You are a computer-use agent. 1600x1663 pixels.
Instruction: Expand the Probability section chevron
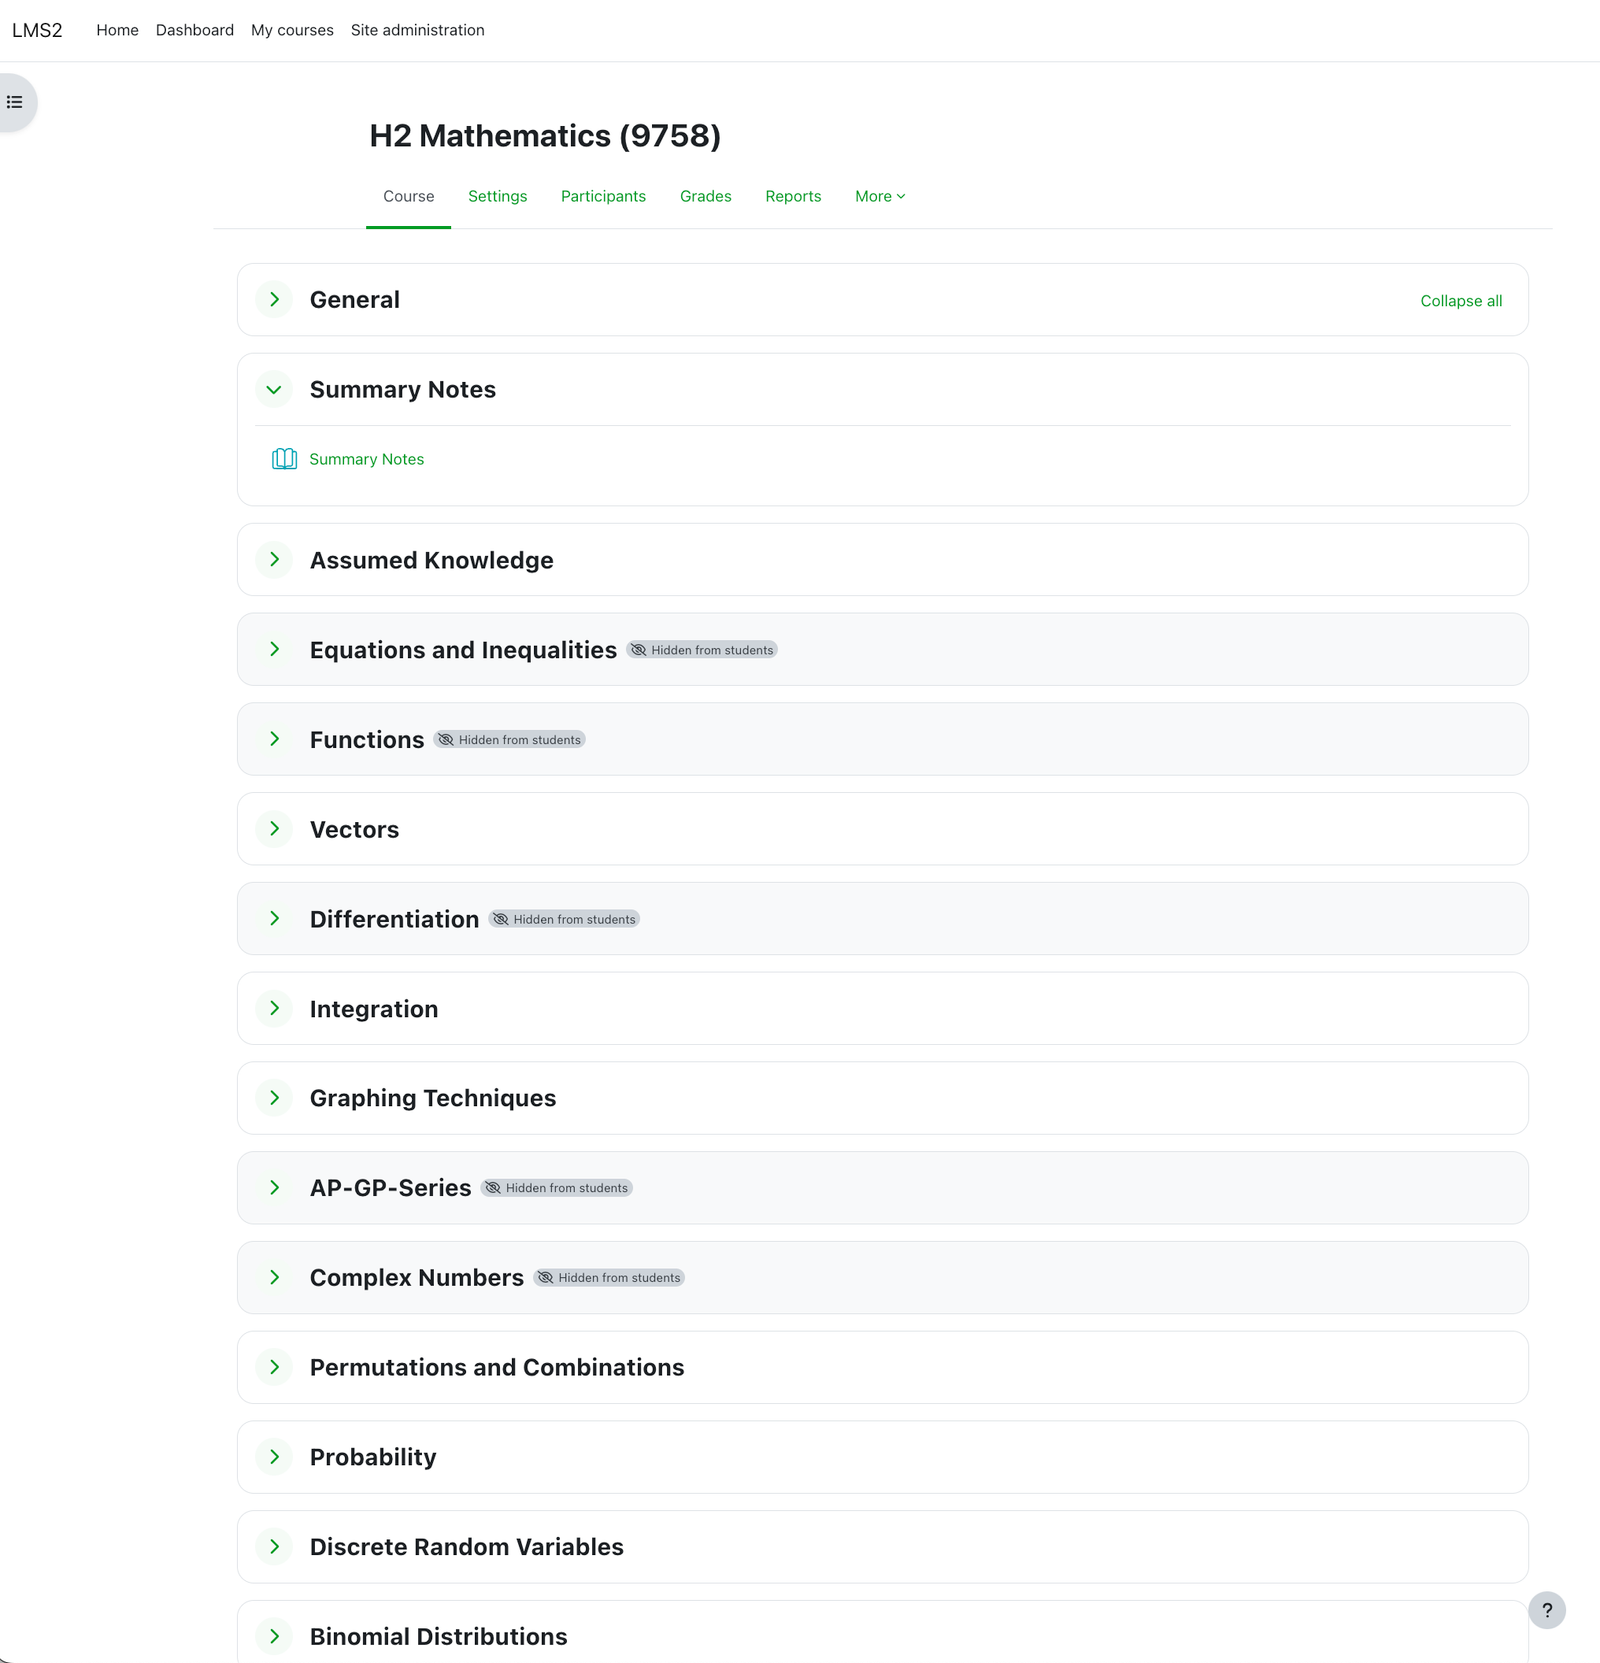pyautogui.click(x=274, y=1457)
